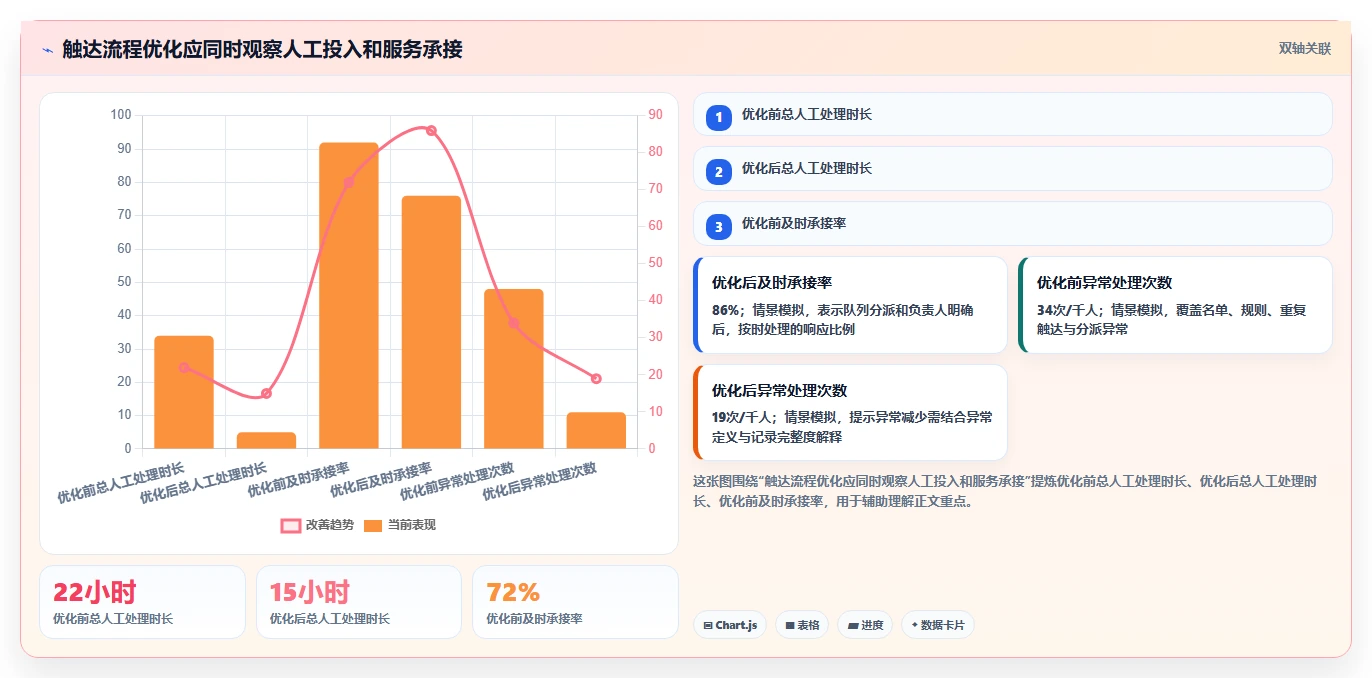The image size is (1372, 678).
Task: Open the 优化后异常处理次数 card
Action: point(850,412)
